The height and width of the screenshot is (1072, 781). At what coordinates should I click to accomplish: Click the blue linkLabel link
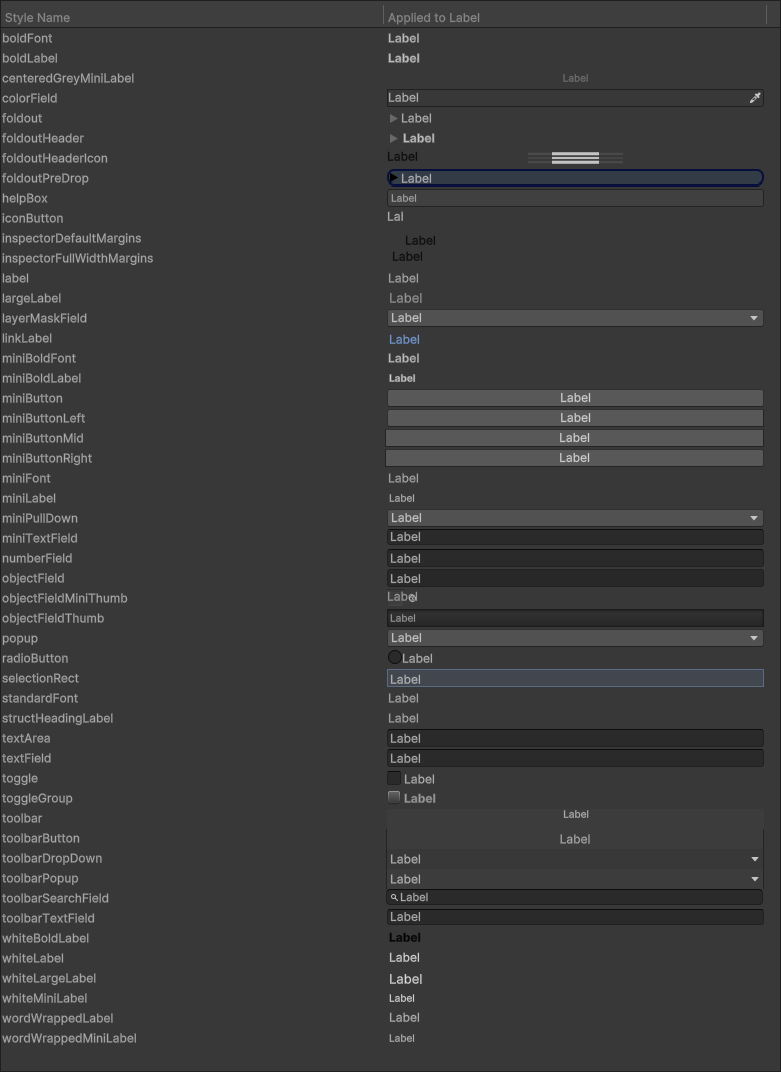(x=404, y=339)
